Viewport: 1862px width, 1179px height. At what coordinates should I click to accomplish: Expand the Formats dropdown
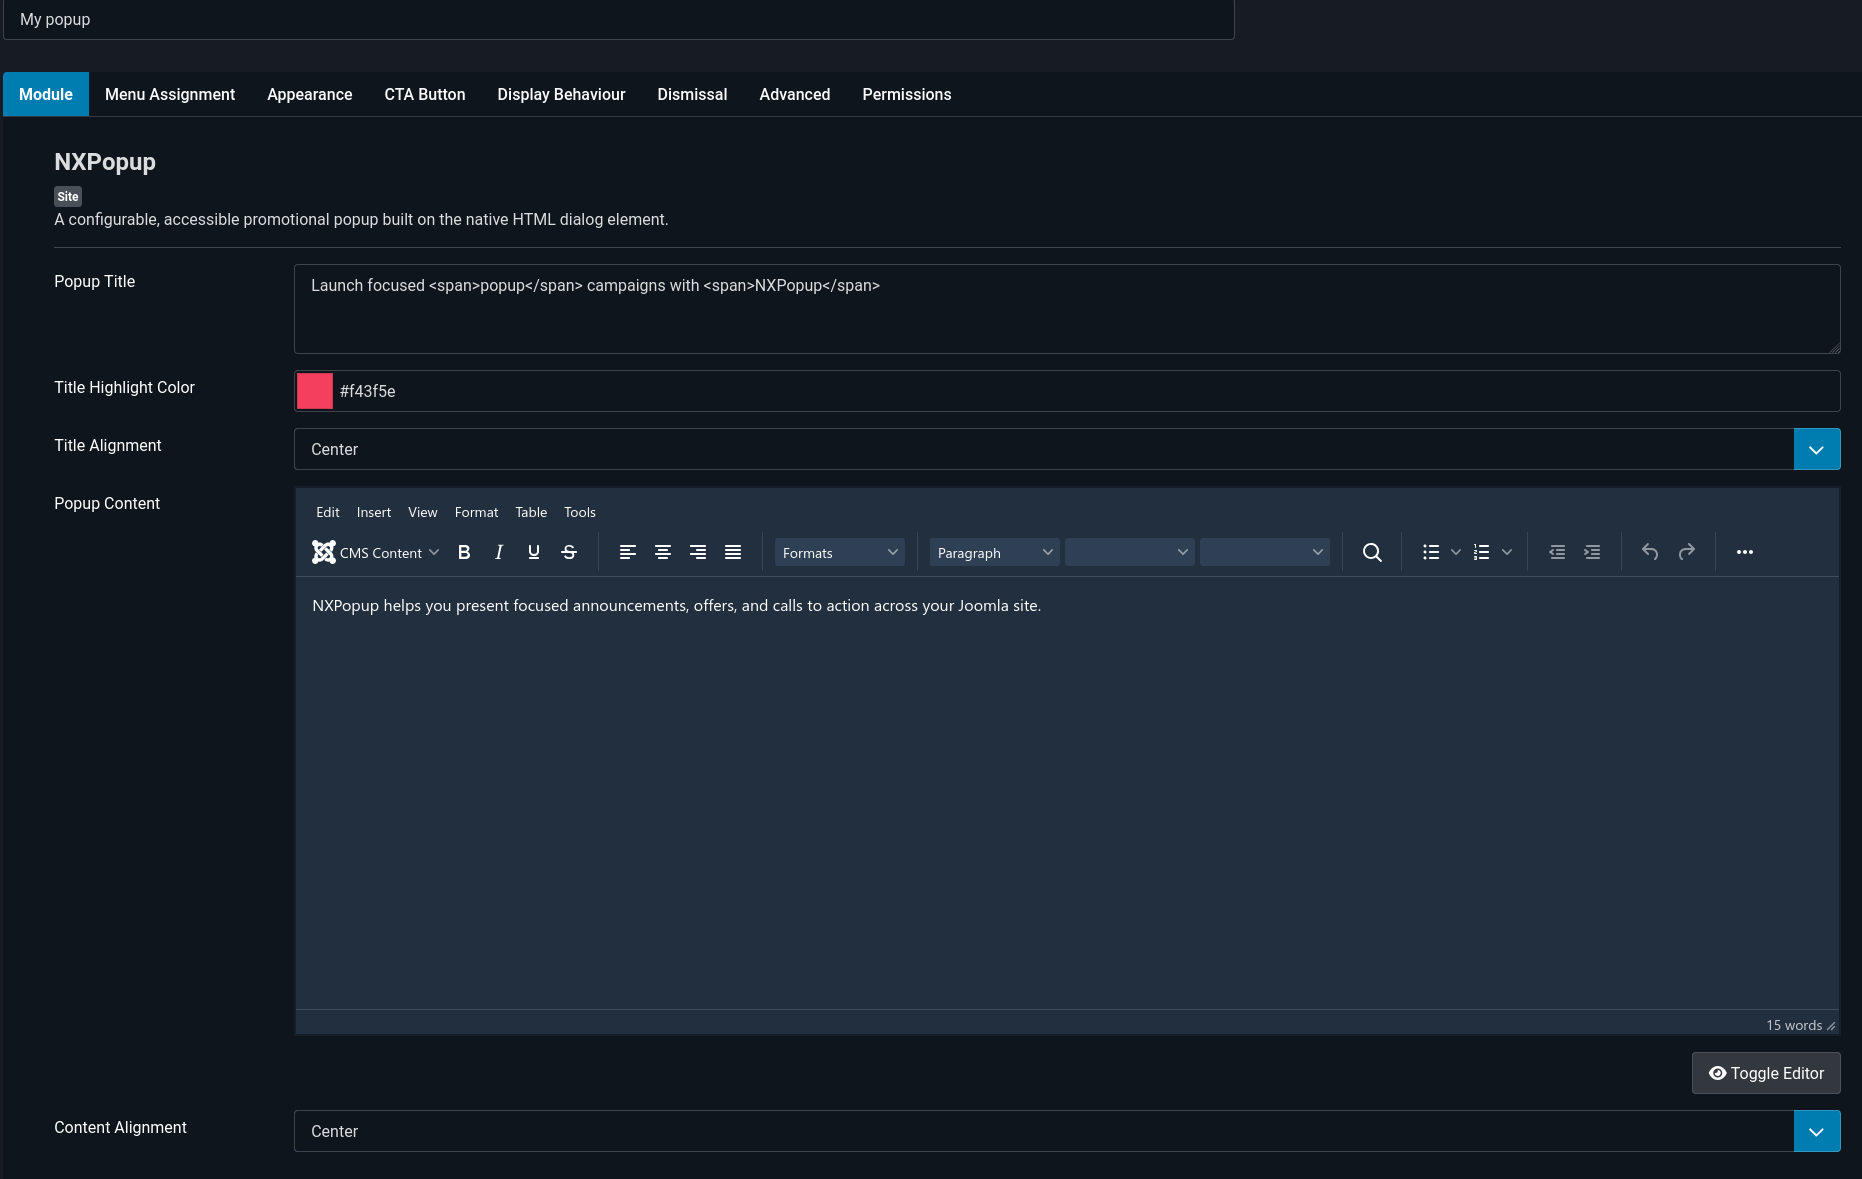pyautogui.click(x=840, y=552)
